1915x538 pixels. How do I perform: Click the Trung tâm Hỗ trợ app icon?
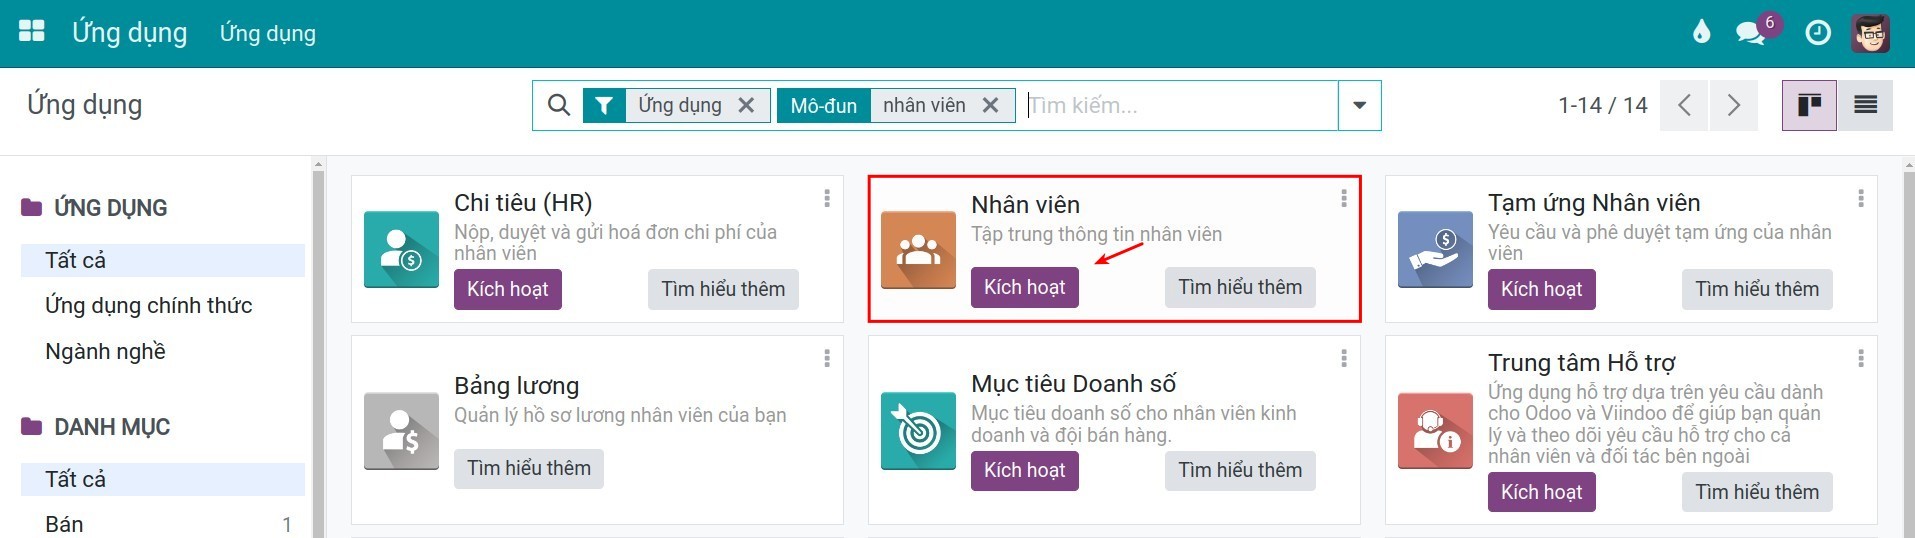(x=1435, y=431)
